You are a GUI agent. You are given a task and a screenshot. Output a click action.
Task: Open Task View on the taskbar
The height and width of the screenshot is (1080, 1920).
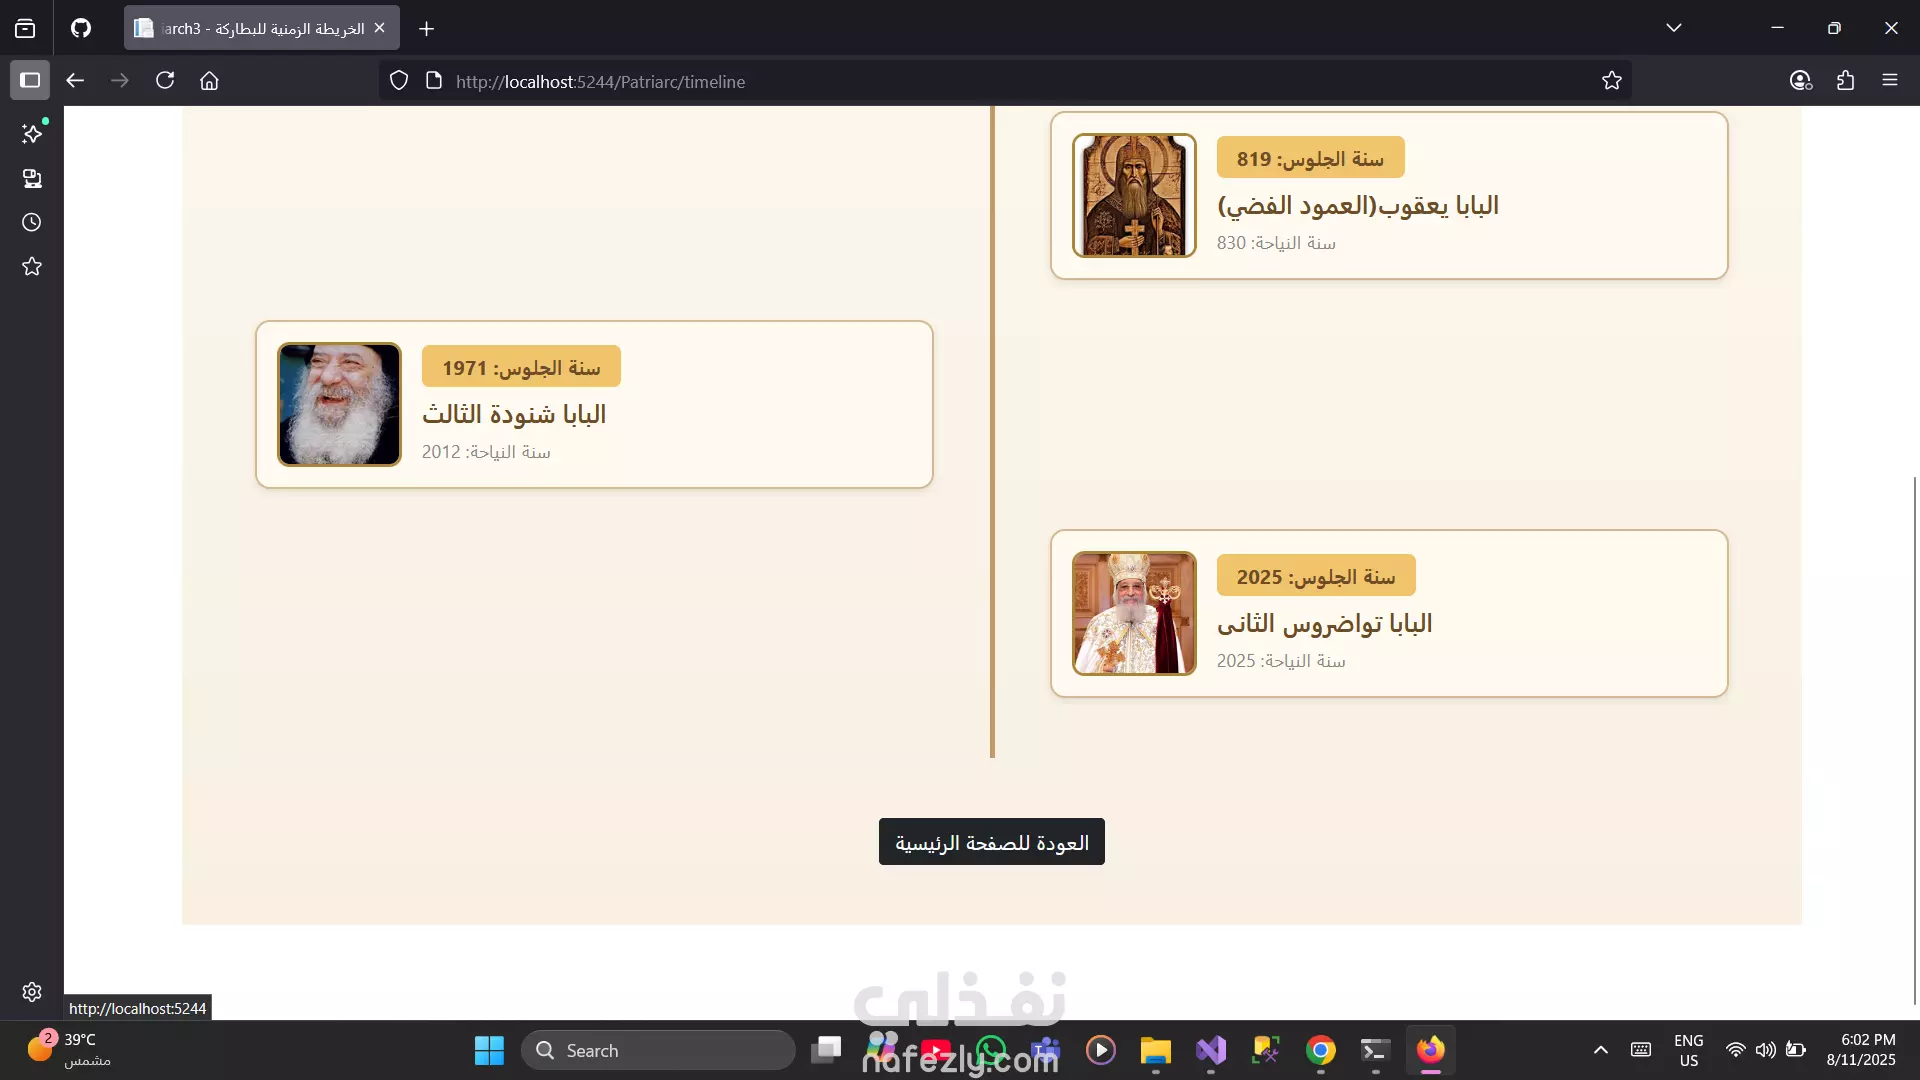827,1050
